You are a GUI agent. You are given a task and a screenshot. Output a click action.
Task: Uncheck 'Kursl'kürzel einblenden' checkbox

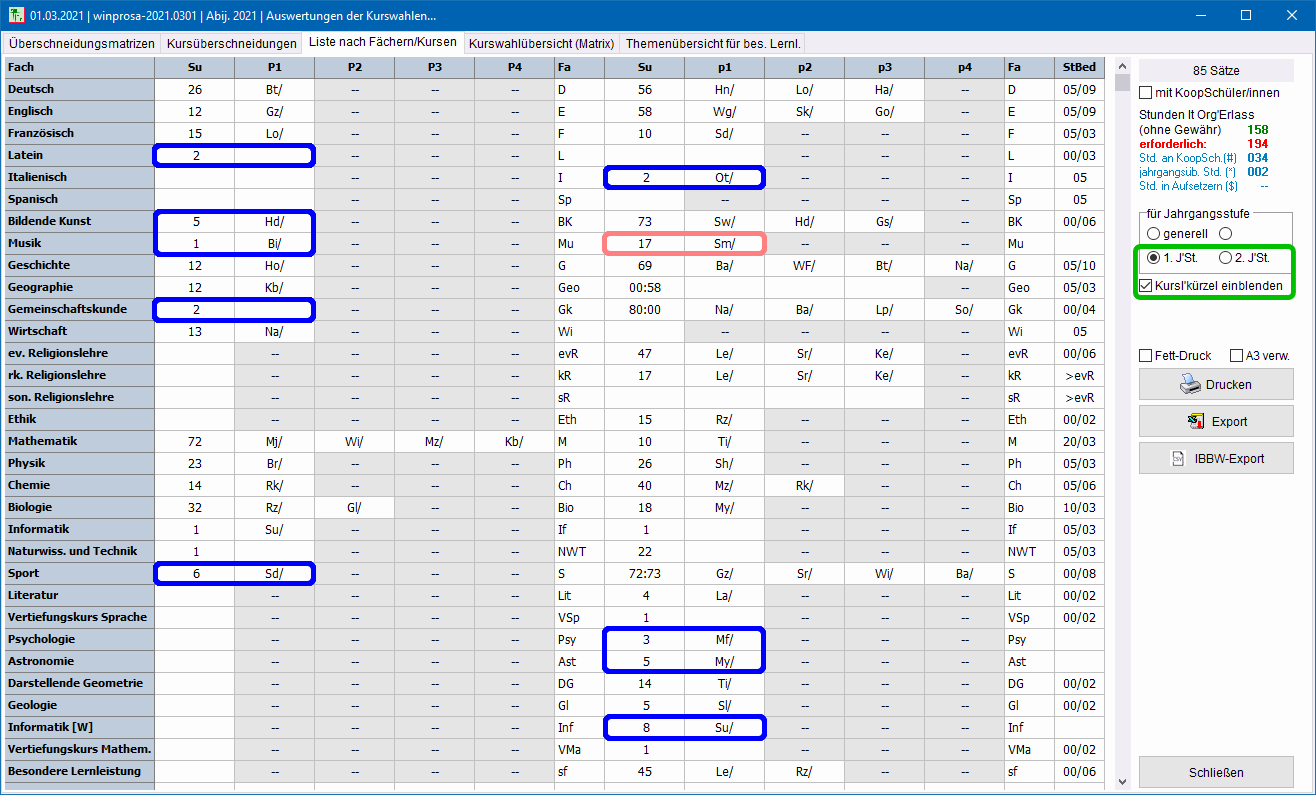click(1146, 285)
